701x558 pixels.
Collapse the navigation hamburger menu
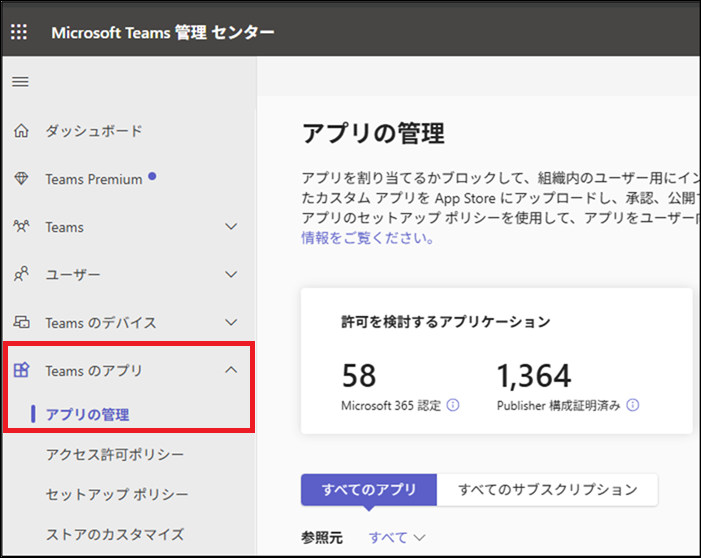(x=20, y=82)
